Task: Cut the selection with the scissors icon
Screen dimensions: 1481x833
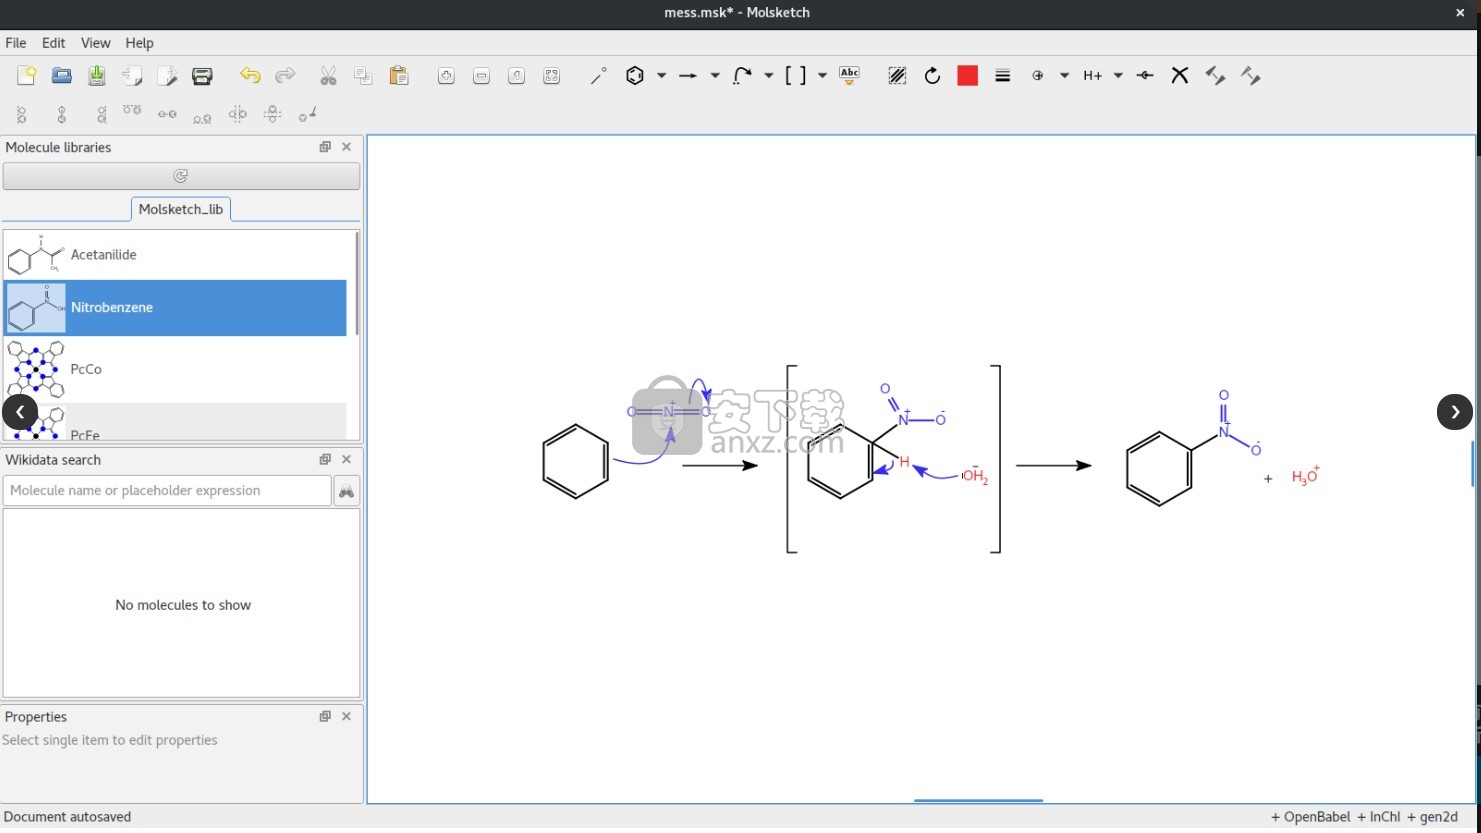Action: click(328, 76)
